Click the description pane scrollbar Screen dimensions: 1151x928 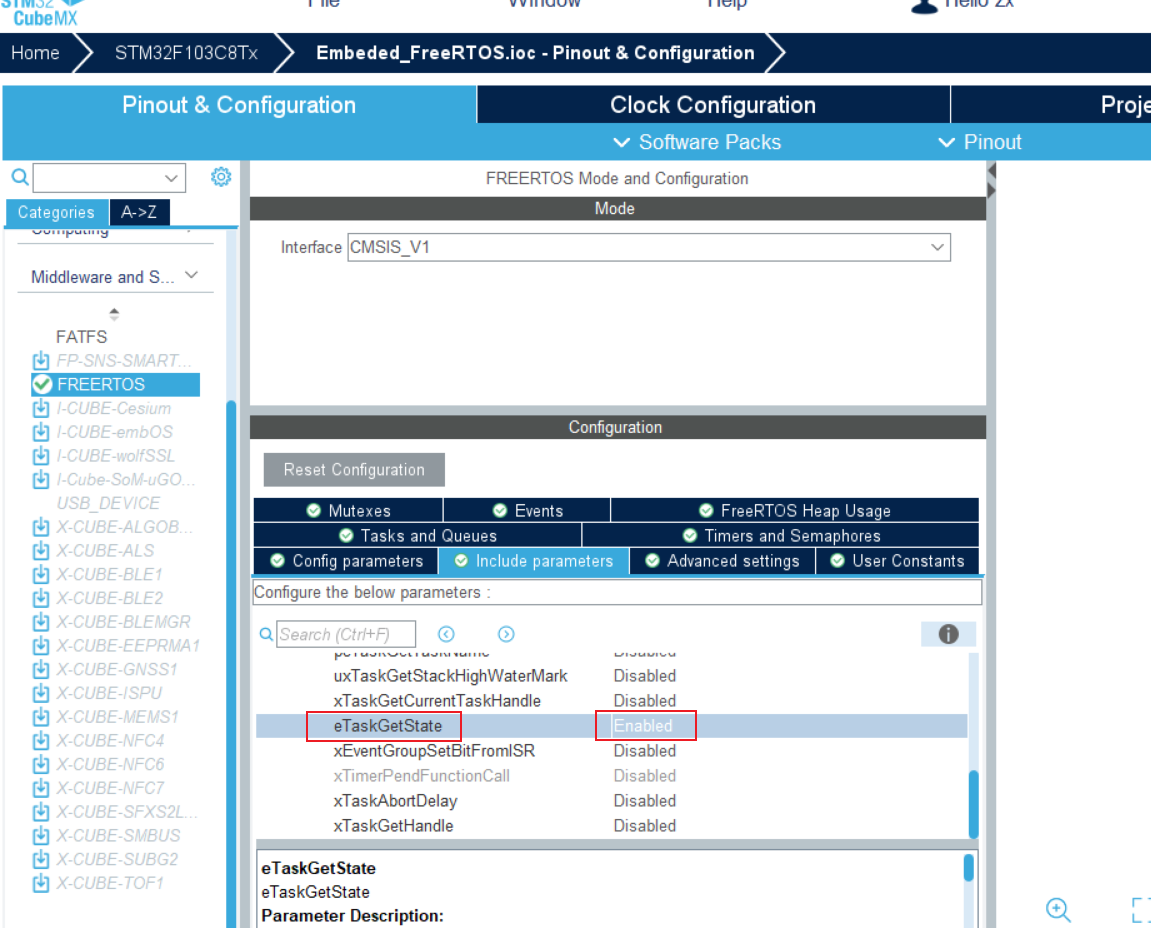click(968, 867)
